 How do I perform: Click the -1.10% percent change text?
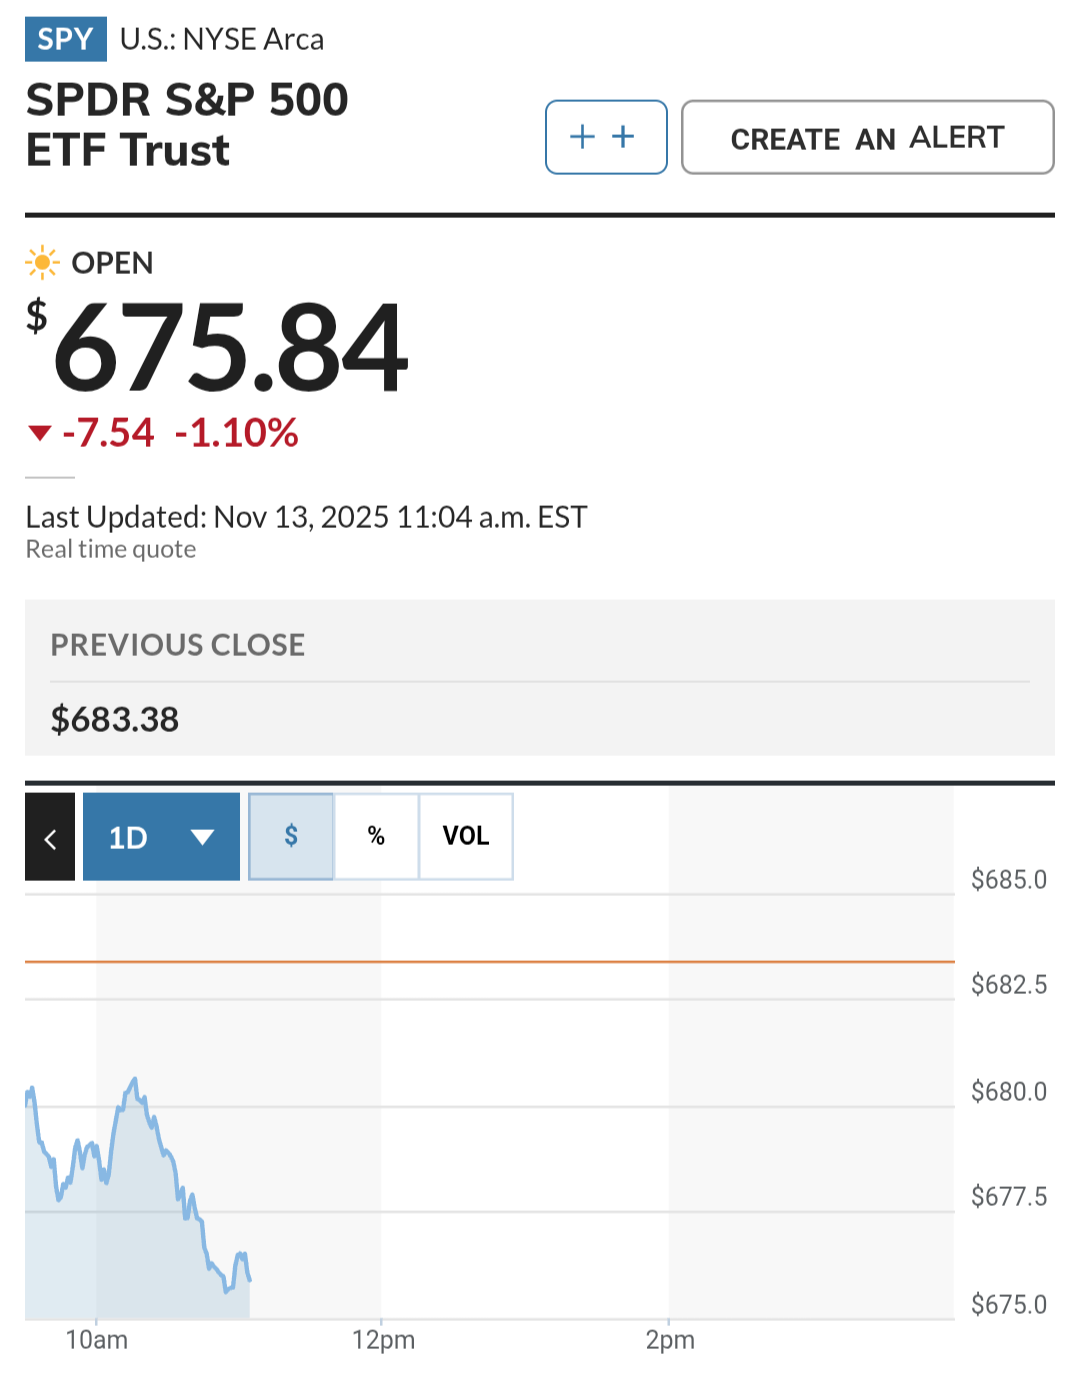237,433
